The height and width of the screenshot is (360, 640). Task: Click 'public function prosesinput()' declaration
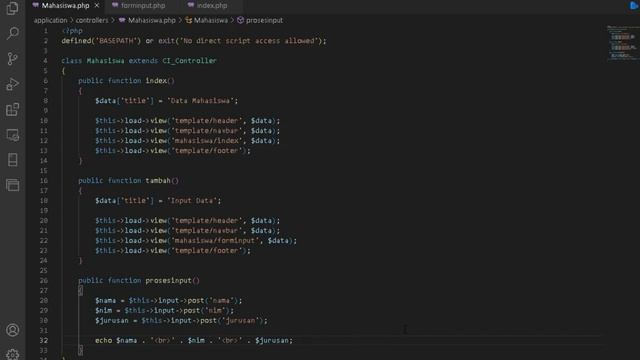[139, 280]
